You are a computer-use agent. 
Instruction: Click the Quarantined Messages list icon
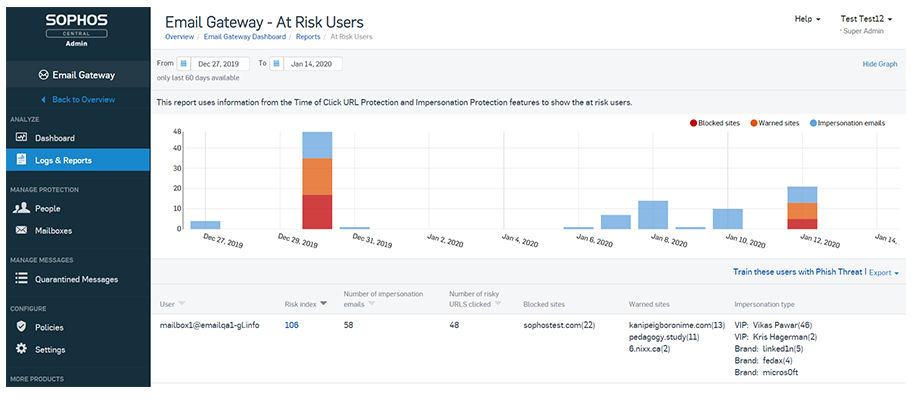21,279
